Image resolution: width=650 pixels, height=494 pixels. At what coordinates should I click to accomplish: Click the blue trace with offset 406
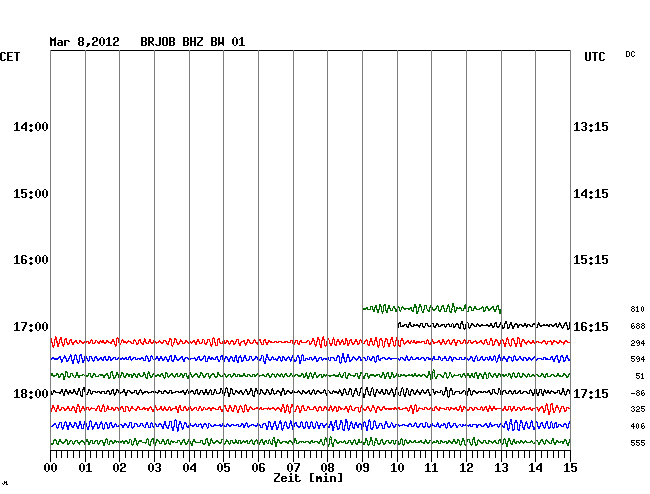point(310,425)
